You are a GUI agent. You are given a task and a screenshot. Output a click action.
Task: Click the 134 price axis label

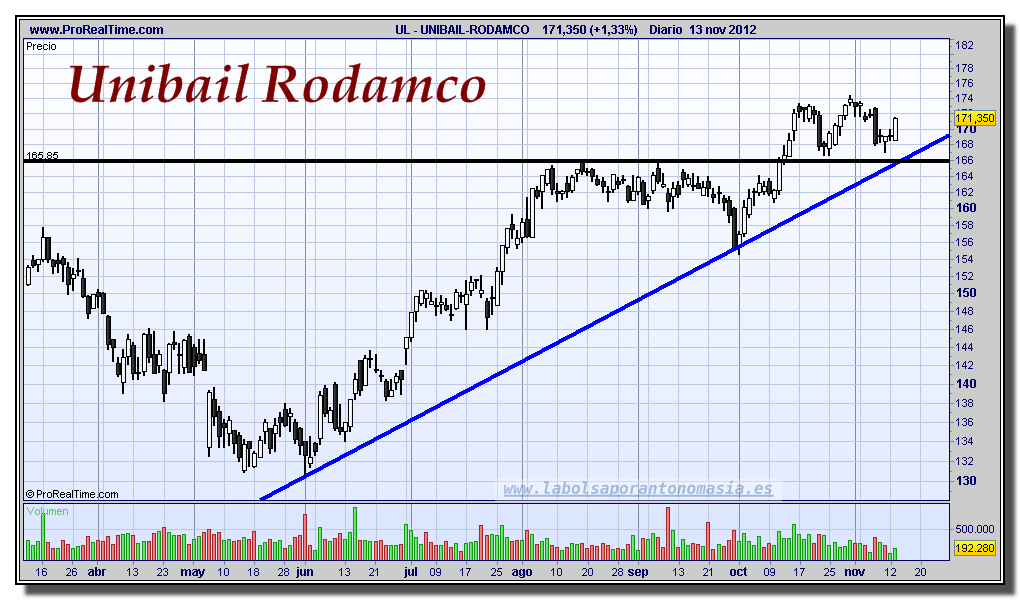coord(964,441)
